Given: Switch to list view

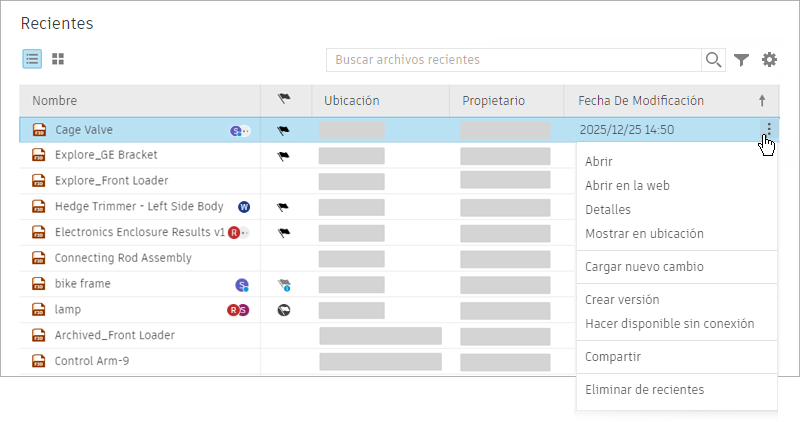Looking at the screenshot, I should (32, 60).
